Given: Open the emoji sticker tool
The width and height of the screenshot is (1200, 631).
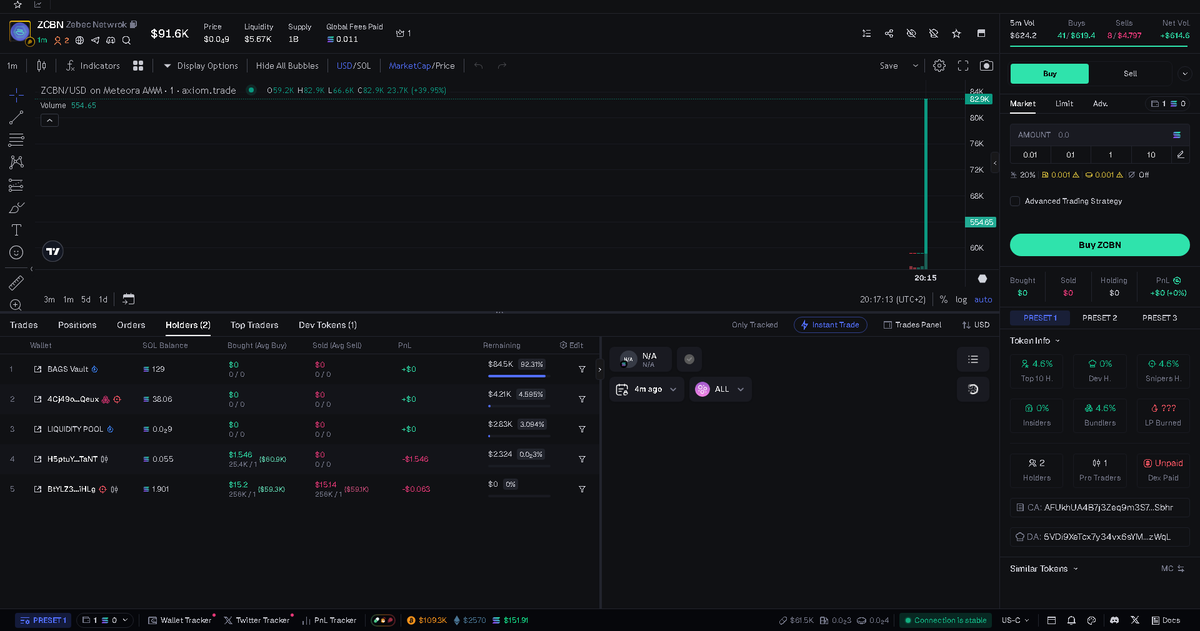Looking at the screenshot, I should [16, 252].
